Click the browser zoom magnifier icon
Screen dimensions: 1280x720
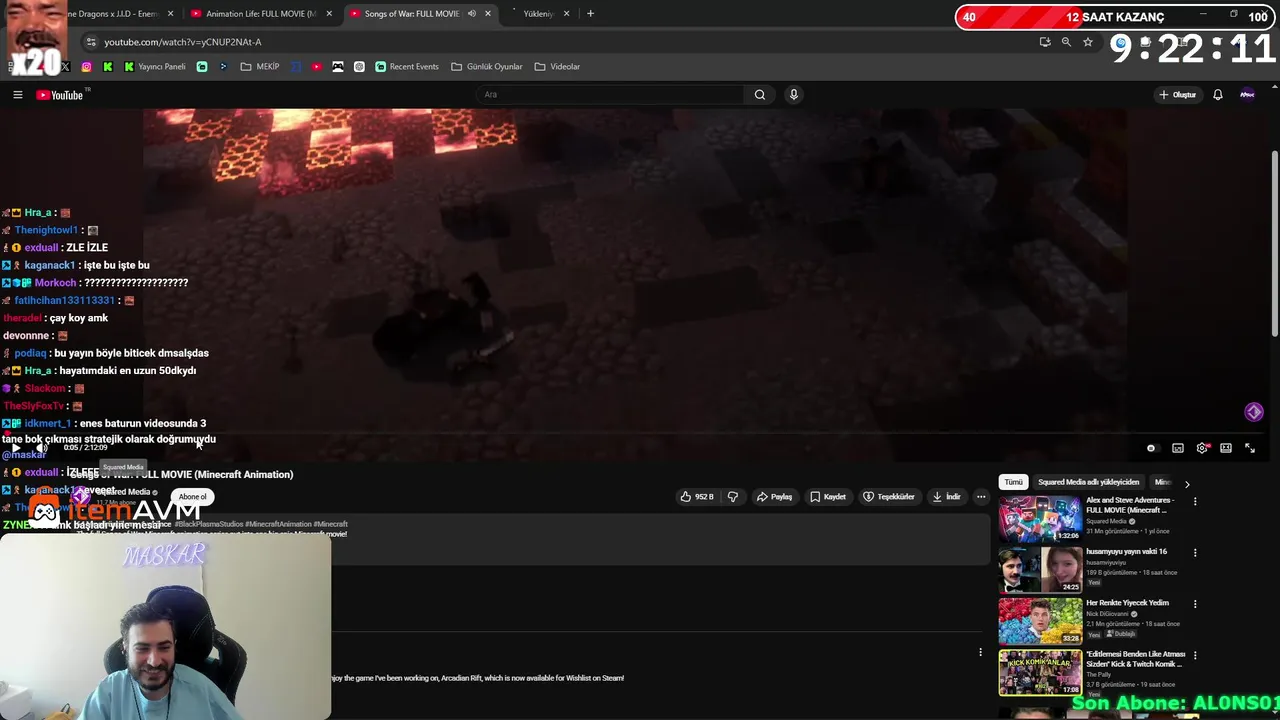pyautogui.click(x=1066, y=42)
